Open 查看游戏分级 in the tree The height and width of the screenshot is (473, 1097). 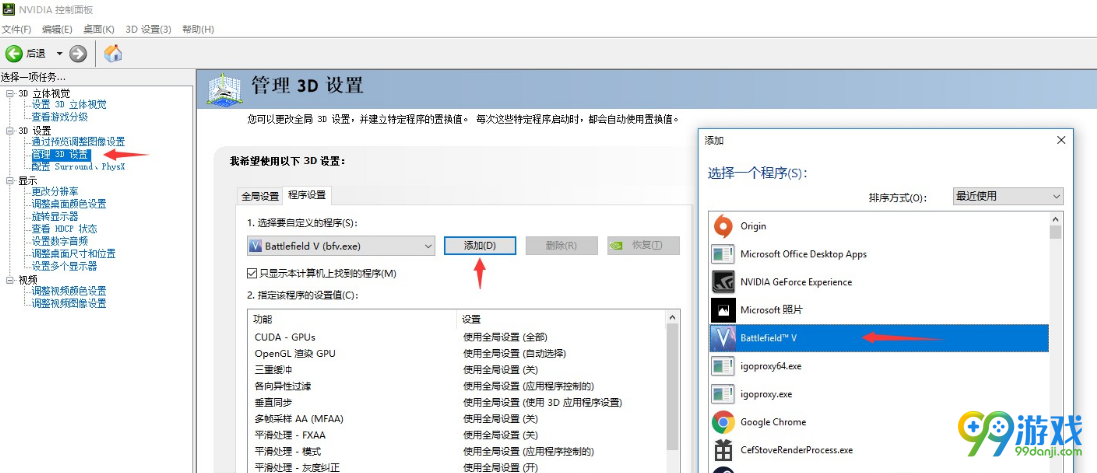[x=59, y=117]
